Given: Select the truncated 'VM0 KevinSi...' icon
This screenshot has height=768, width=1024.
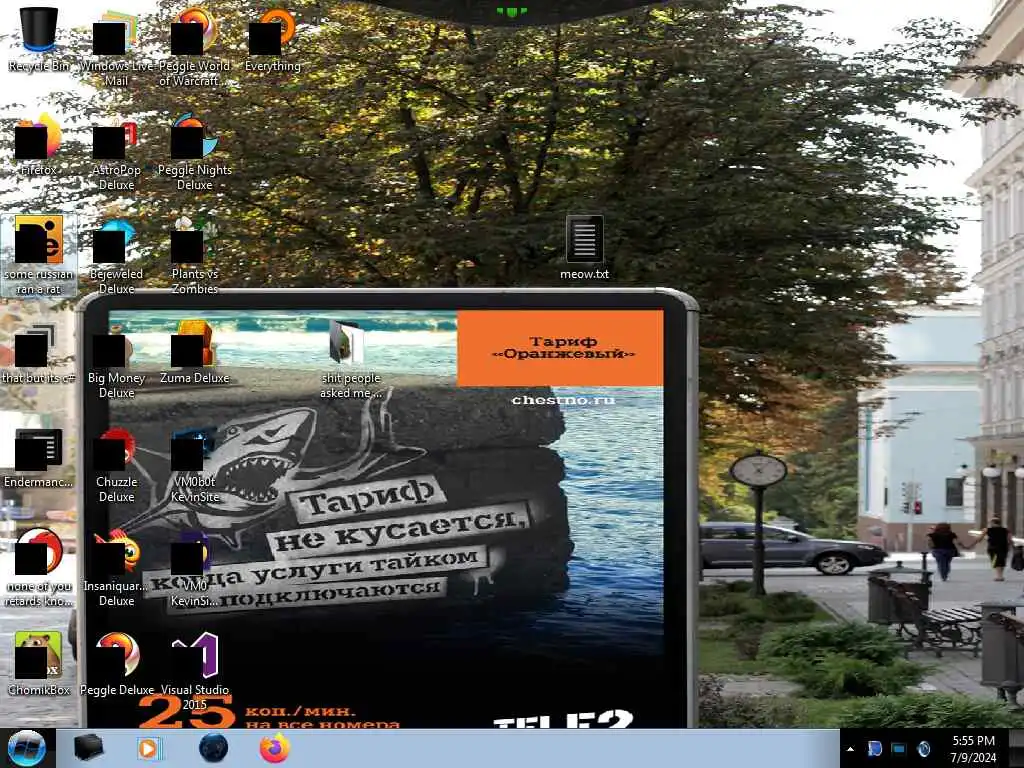Looking at the screenshot, I should coord(195,569).
